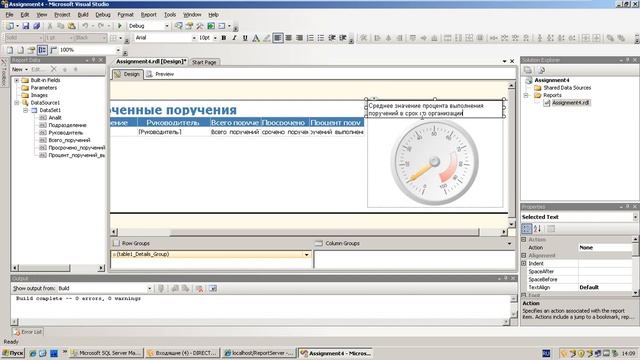Open the Format menu

[x=125, y=15]
